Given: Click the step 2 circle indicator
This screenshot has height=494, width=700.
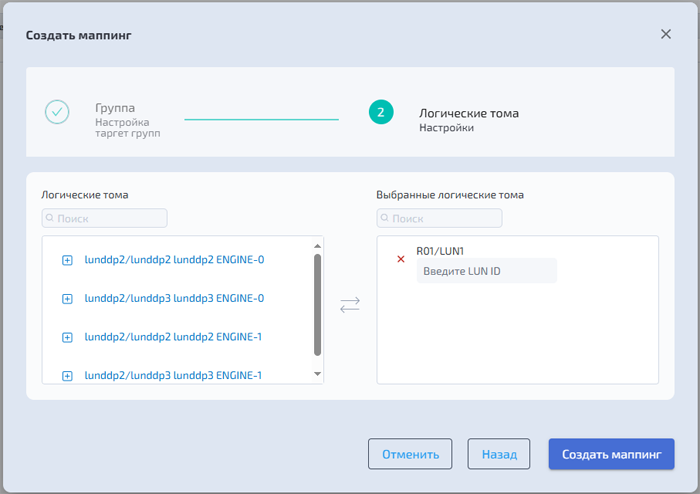Looking at the screenshot, I should tap(381, 112).
